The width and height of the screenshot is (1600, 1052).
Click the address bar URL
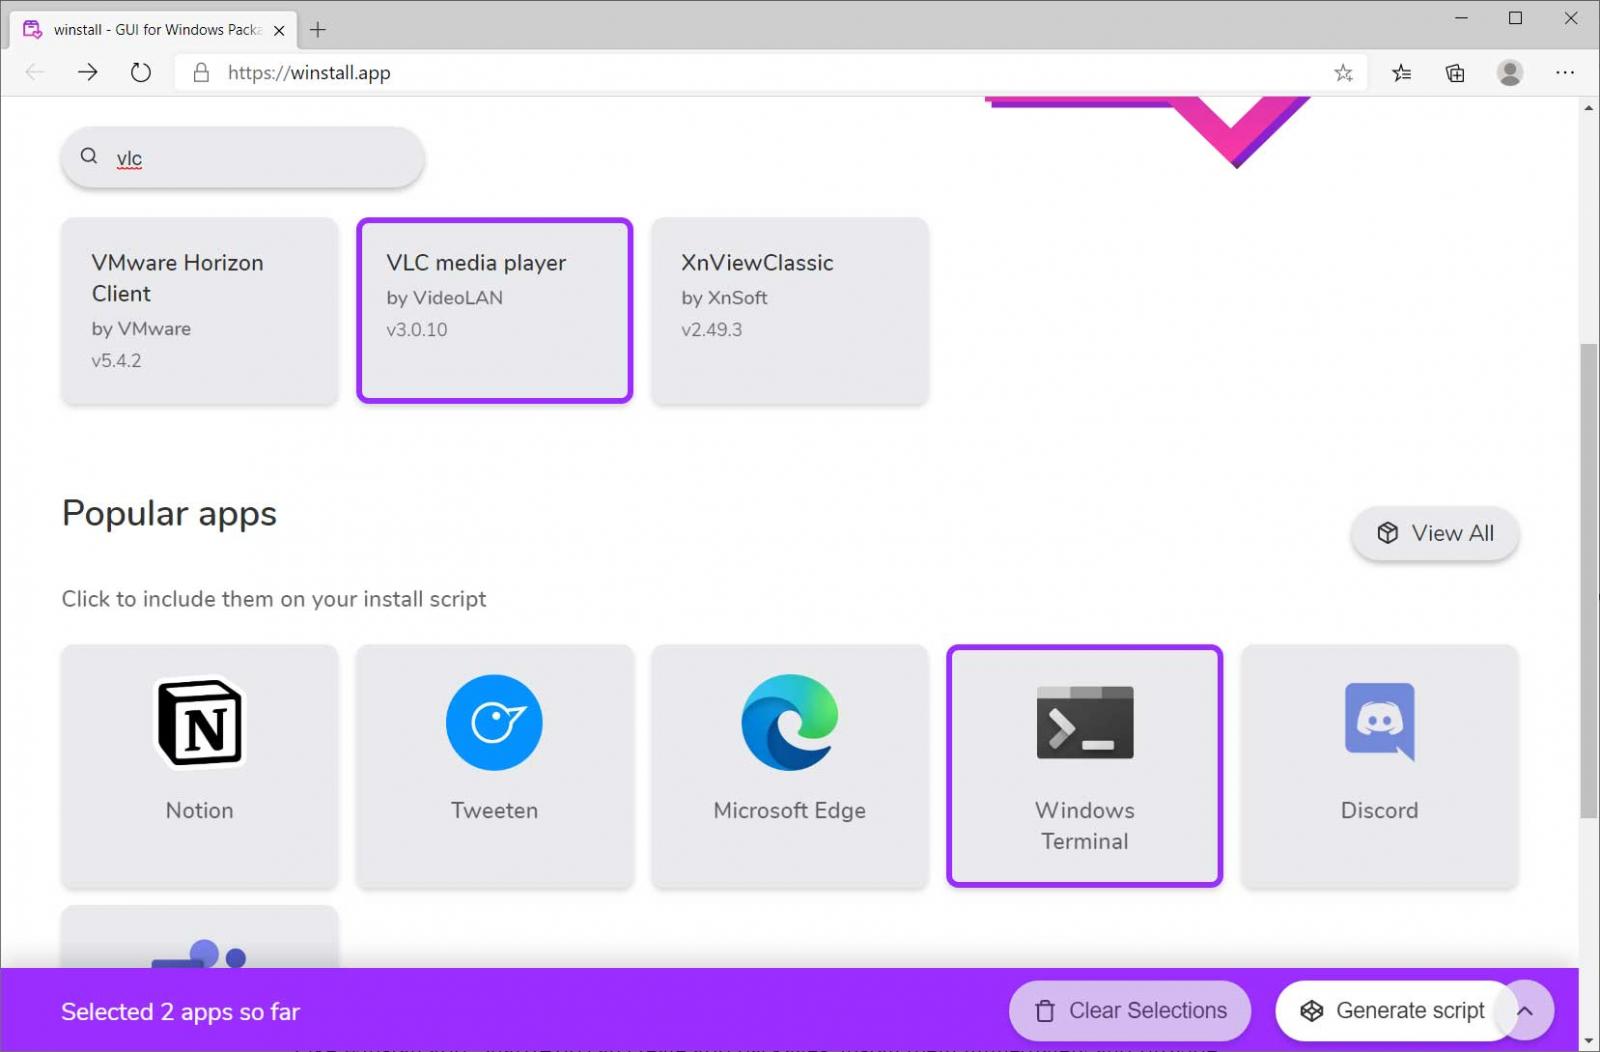point(309,73)
